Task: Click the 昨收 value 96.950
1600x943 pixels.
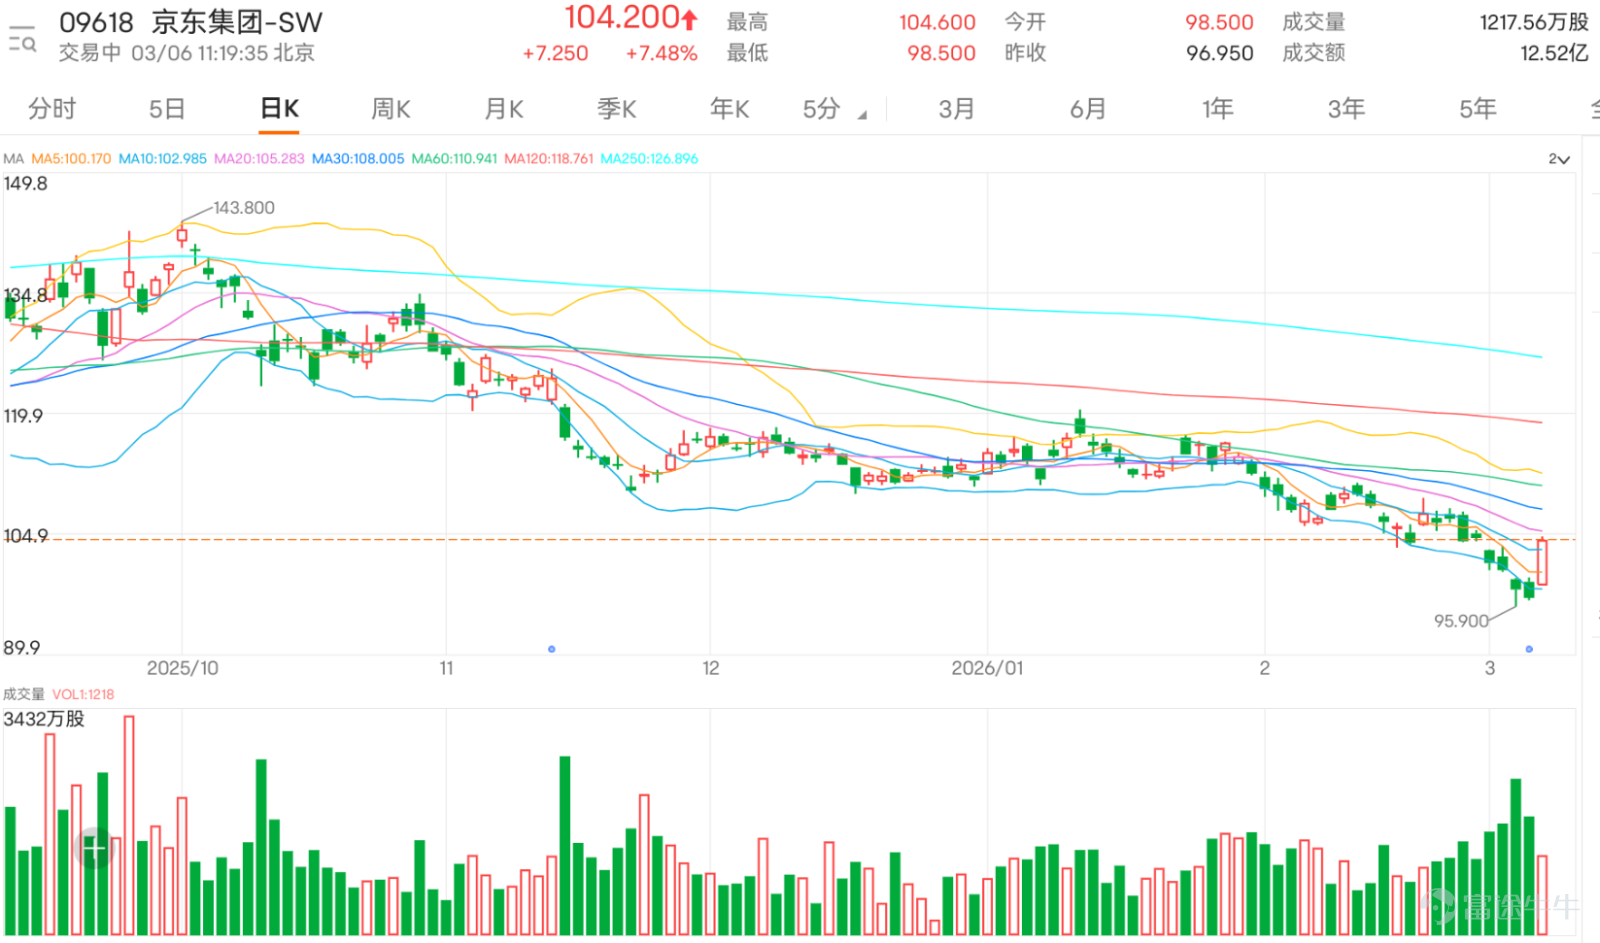Action: [1219, 53]
